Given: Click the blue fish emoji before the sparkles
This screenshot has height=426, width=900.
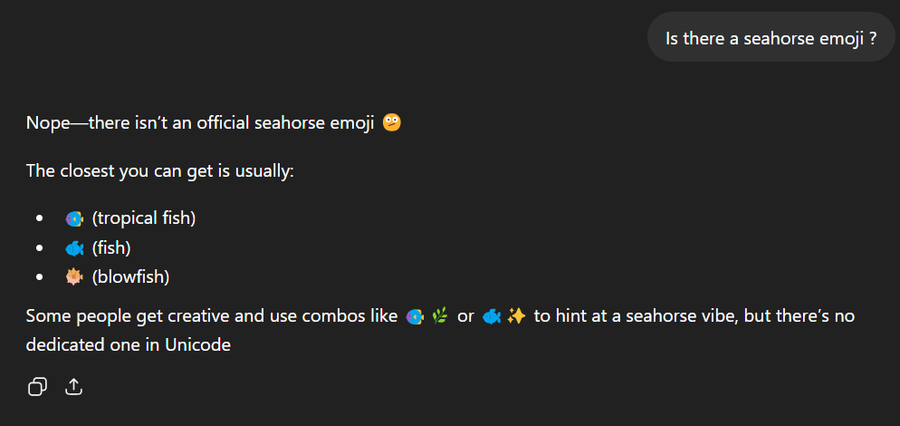Looking at the screenshot, I should click(x=491, y=317).
